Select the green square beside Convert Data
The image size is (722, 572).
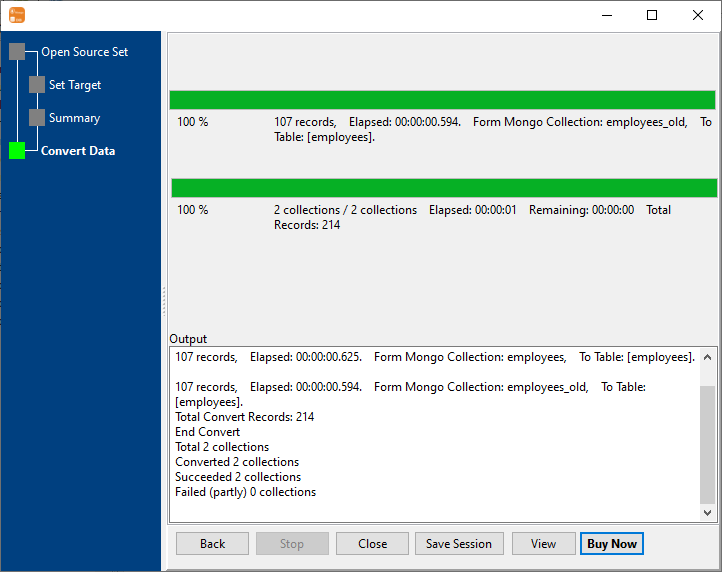(x=17, y=151)
